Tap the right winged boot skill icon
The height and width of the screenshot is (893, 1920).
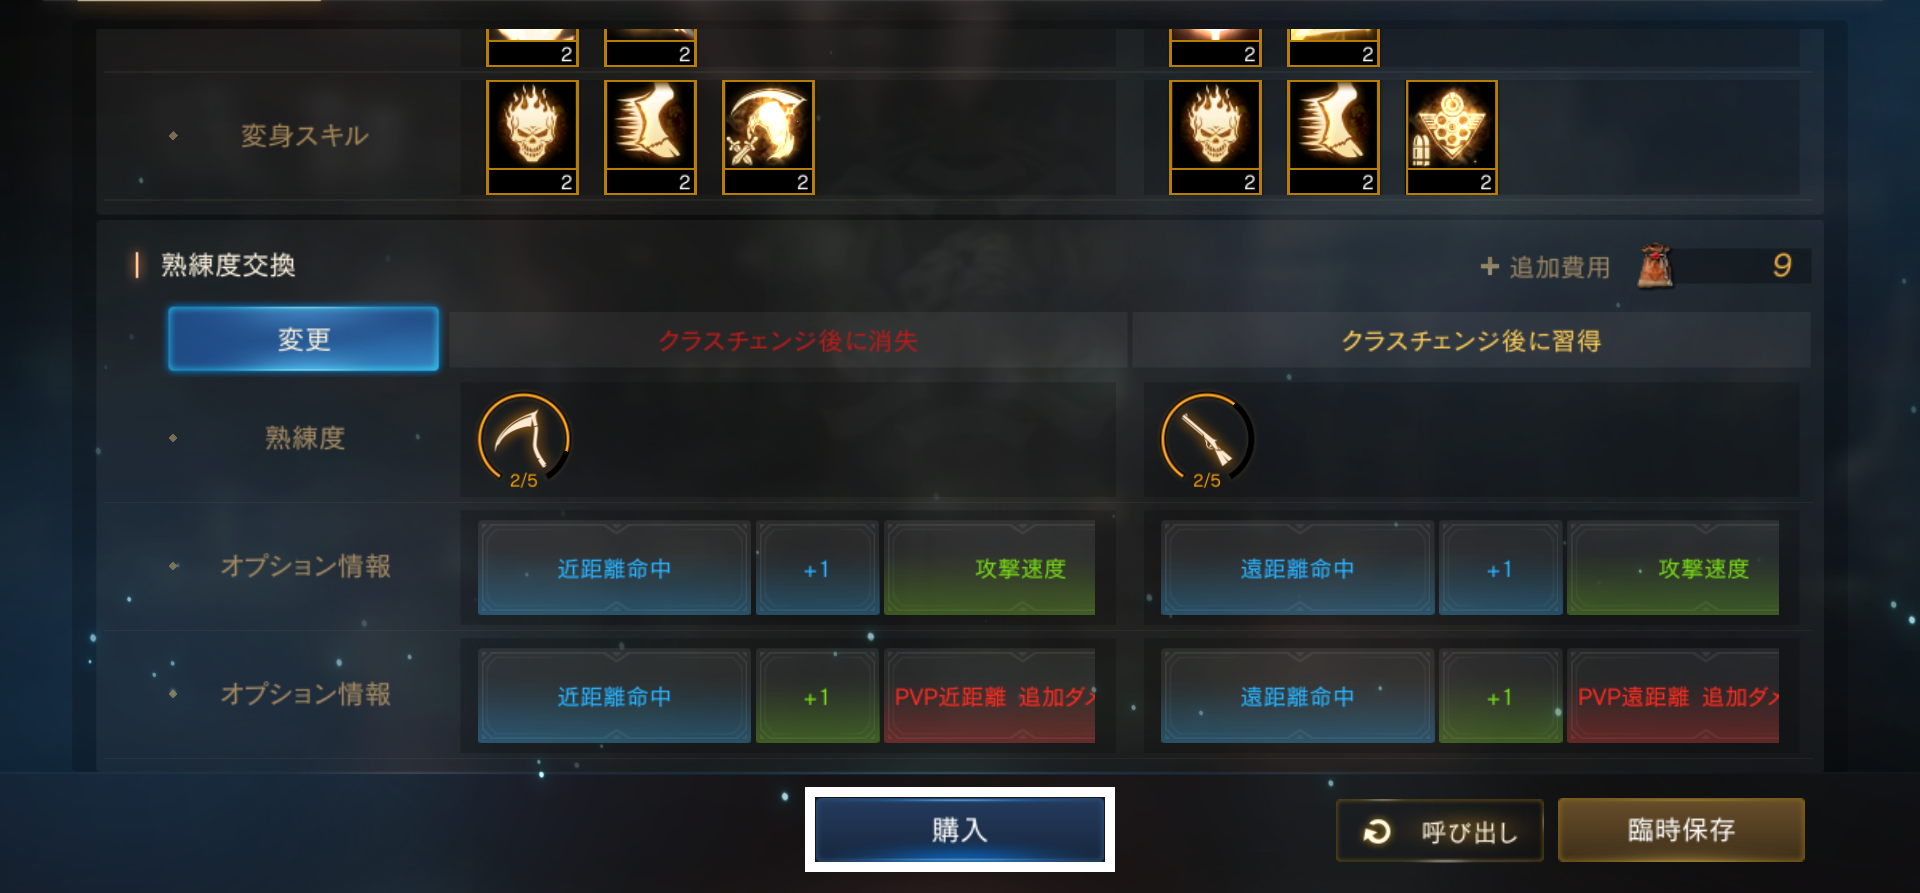point(1333,137)
